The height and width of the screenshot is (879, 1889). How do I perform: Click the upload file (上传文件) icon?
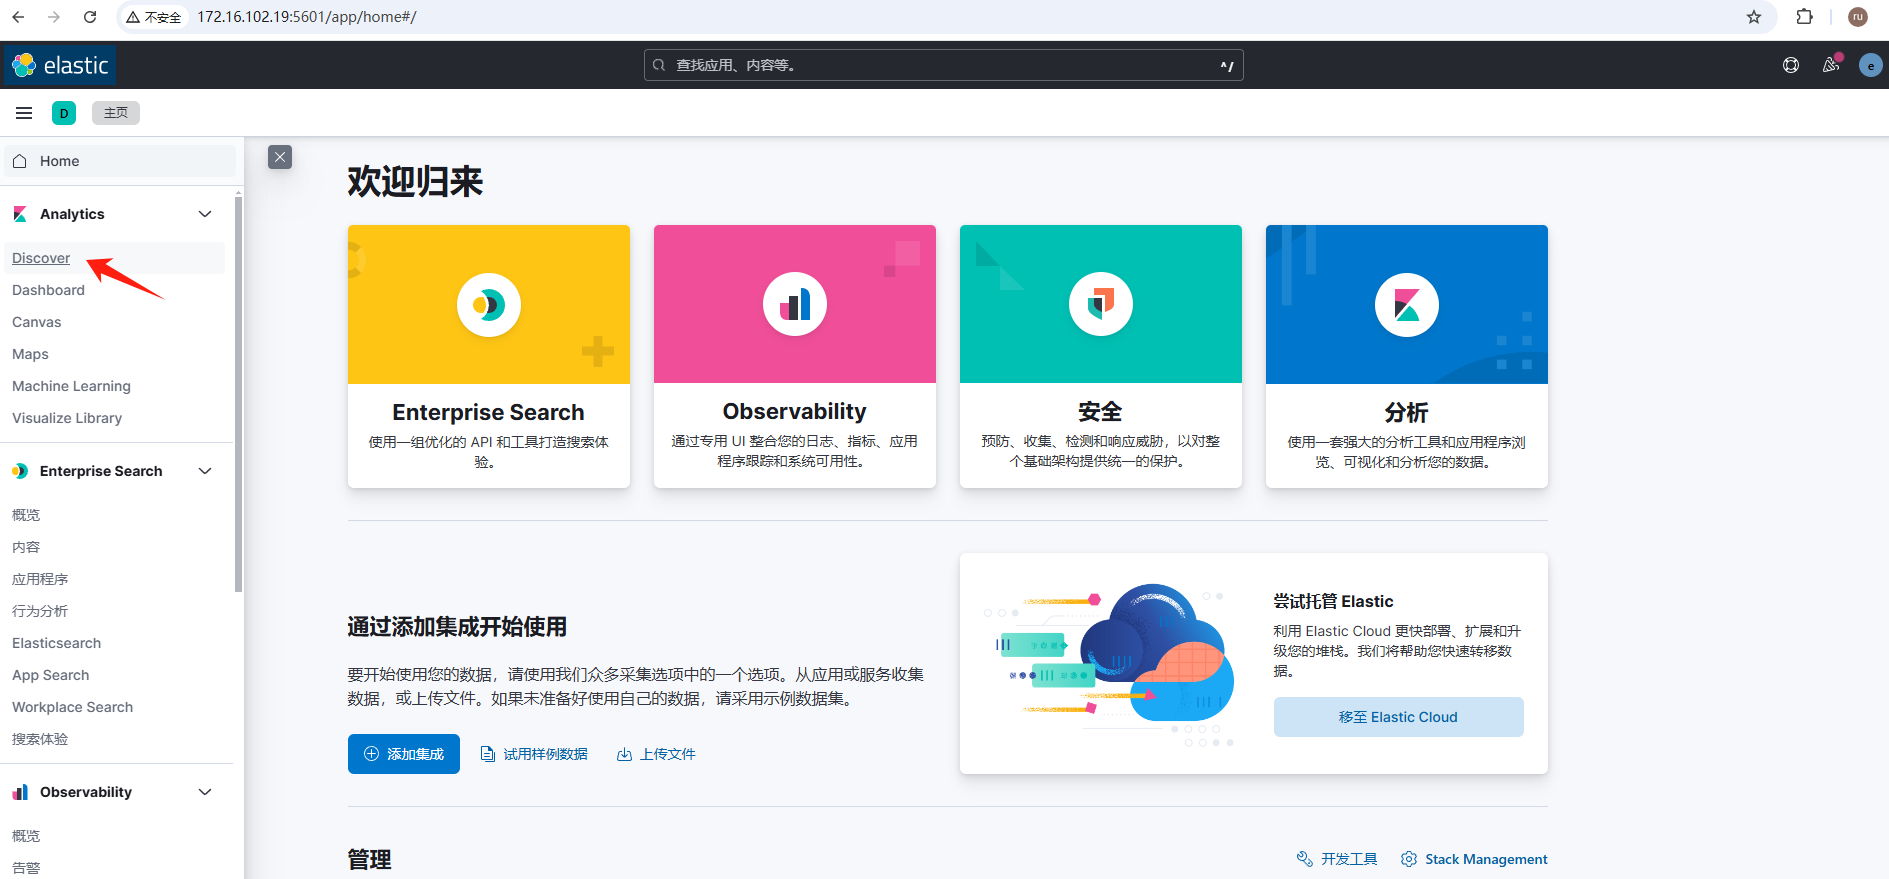point(624,754)
